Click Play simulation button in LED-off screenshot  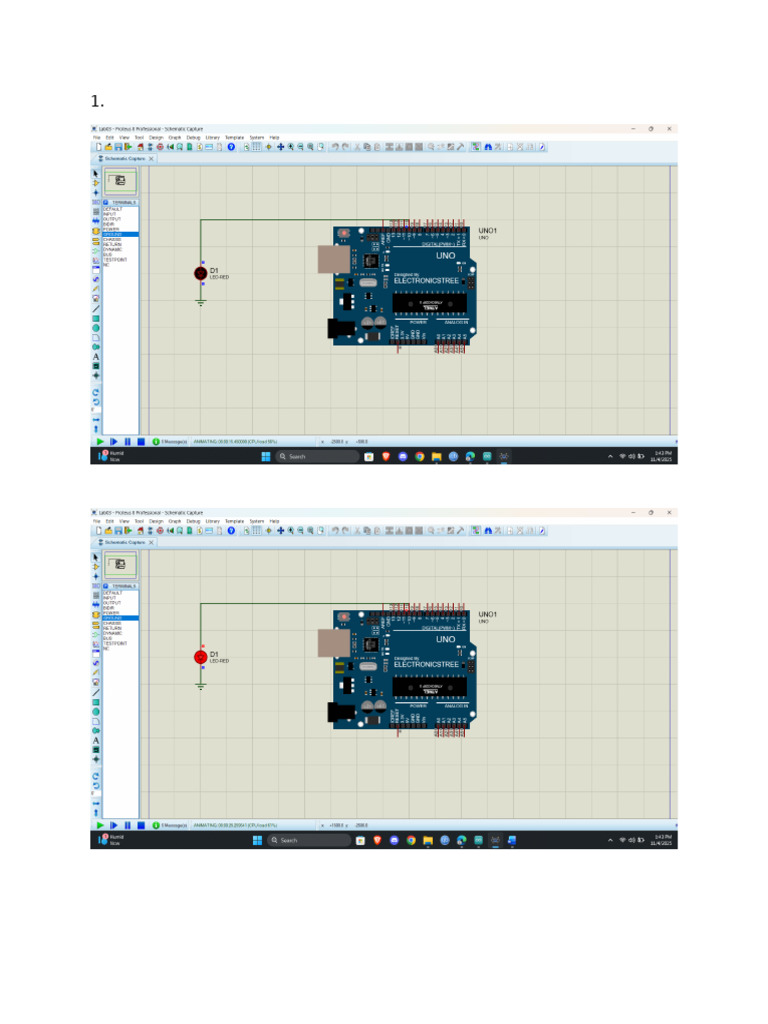tap(100, 441)
